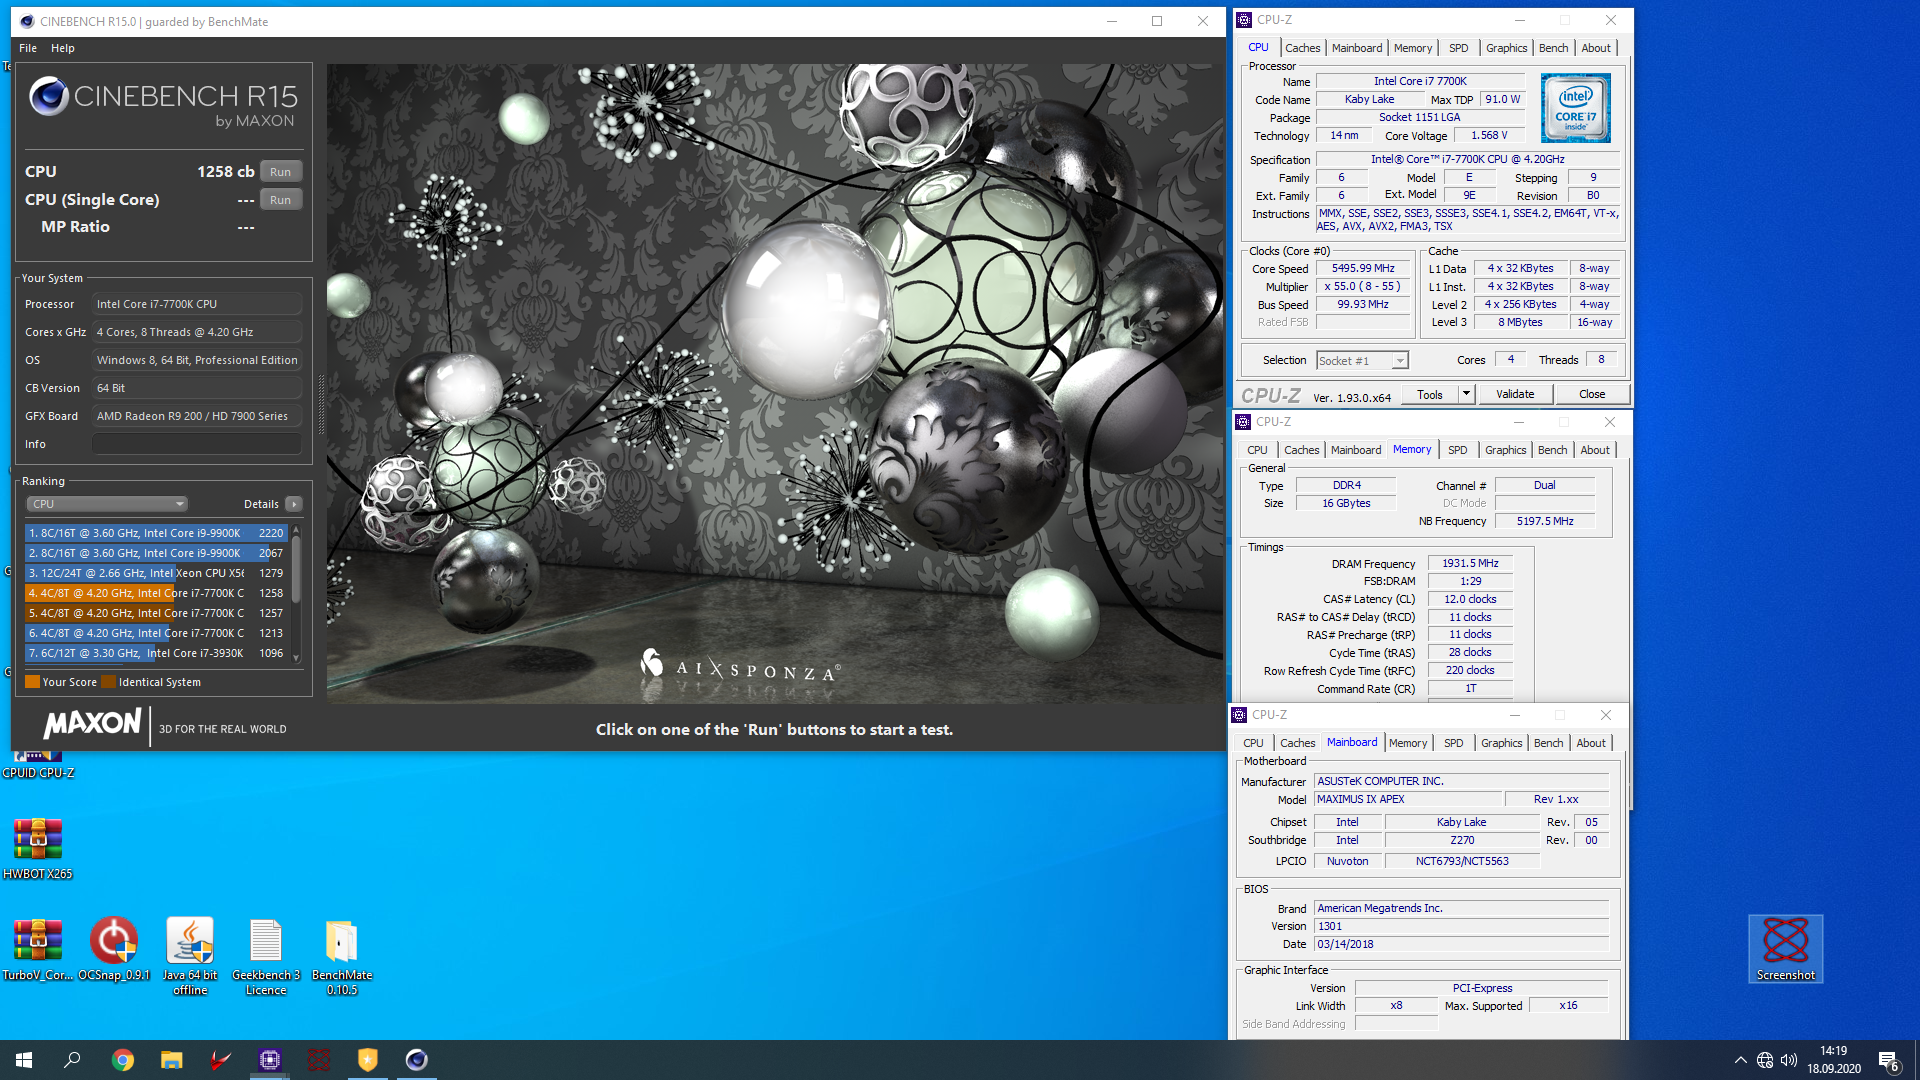Select the HWBOT X265 desktop icon
The height and width of the screenshot is (1080, 1920).
coord(38,848)
